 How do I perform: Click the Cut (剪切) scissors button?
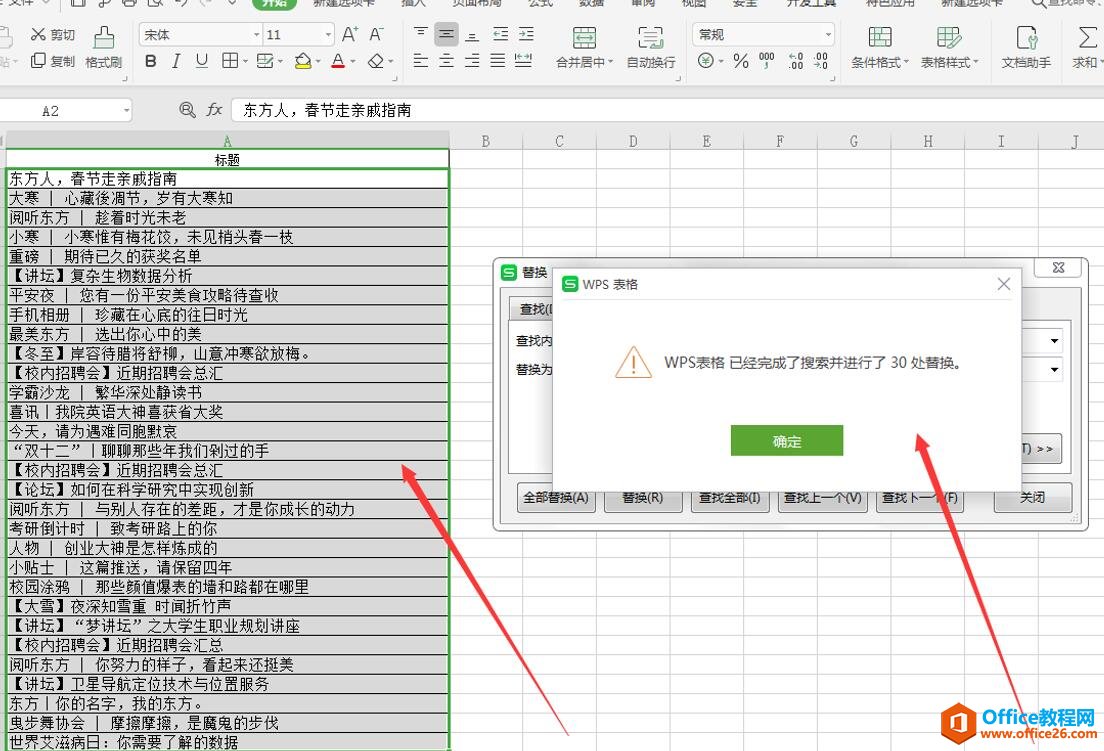click(x=53, y=34)
